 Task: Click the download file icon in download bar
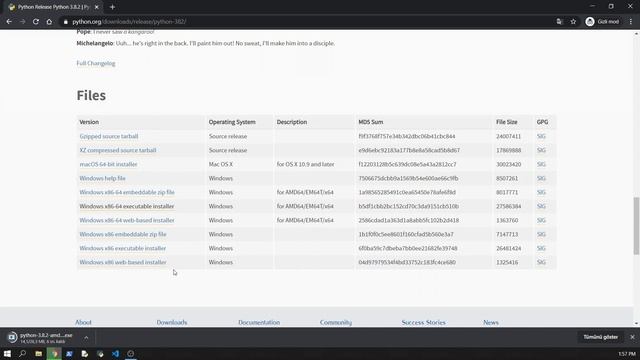click(12, 337)
